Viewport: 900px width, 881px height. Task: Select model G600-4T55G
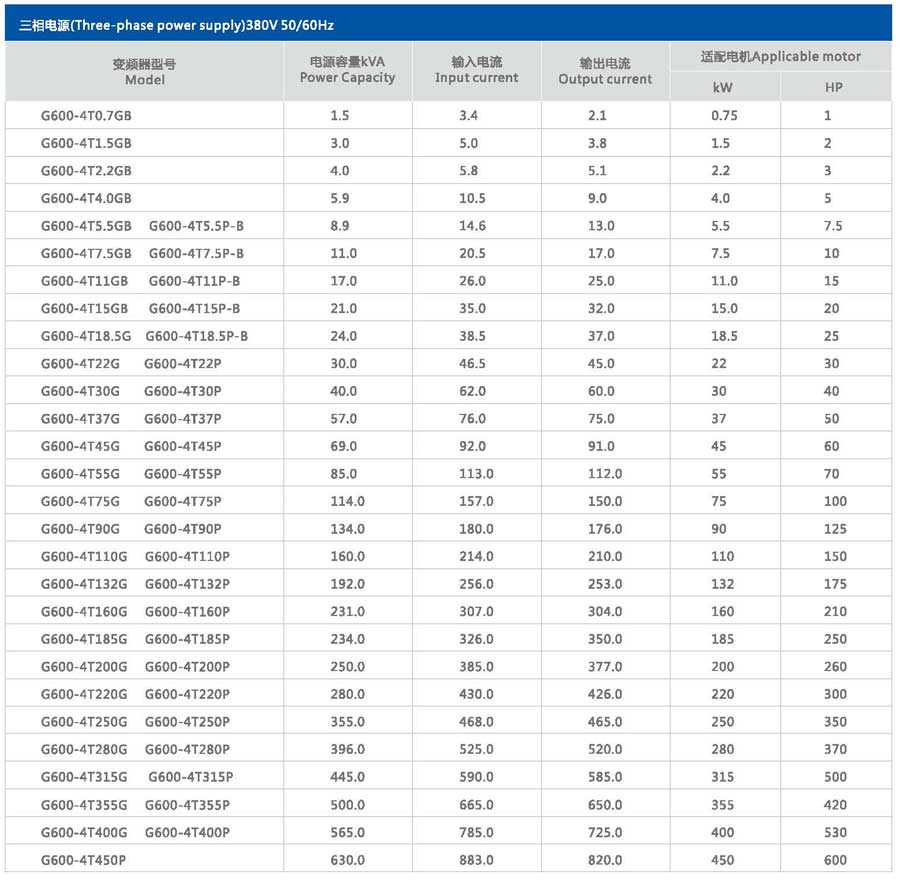[x=80, y=474]
